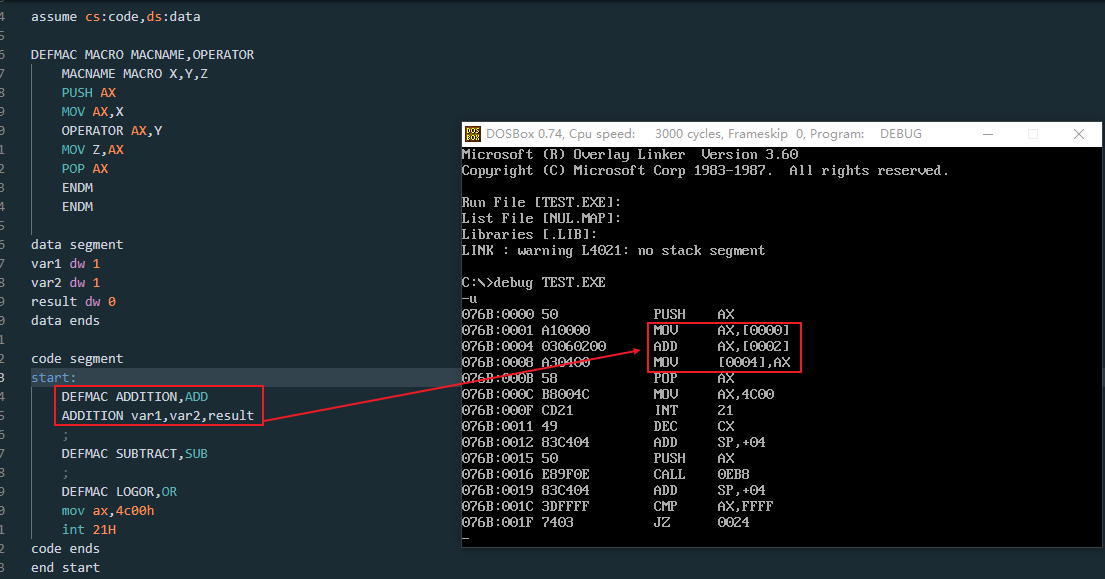Viewport: 1105px width, 579px height.
Task: Click the 'DEFMAC LOGOR,OR' line
Action: click(119, 492)
